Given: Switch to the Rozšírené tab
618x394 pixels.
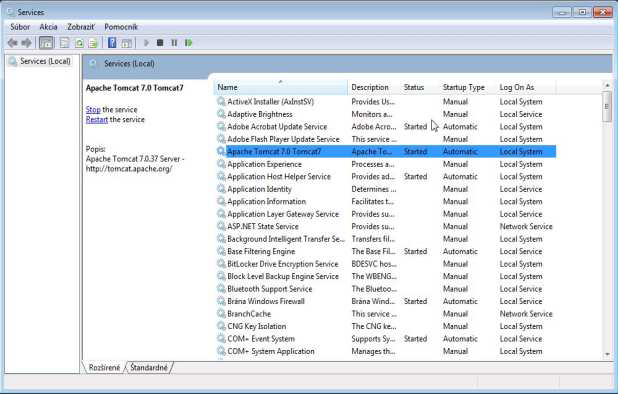Looking at the screenshot, I should point(104,367).
